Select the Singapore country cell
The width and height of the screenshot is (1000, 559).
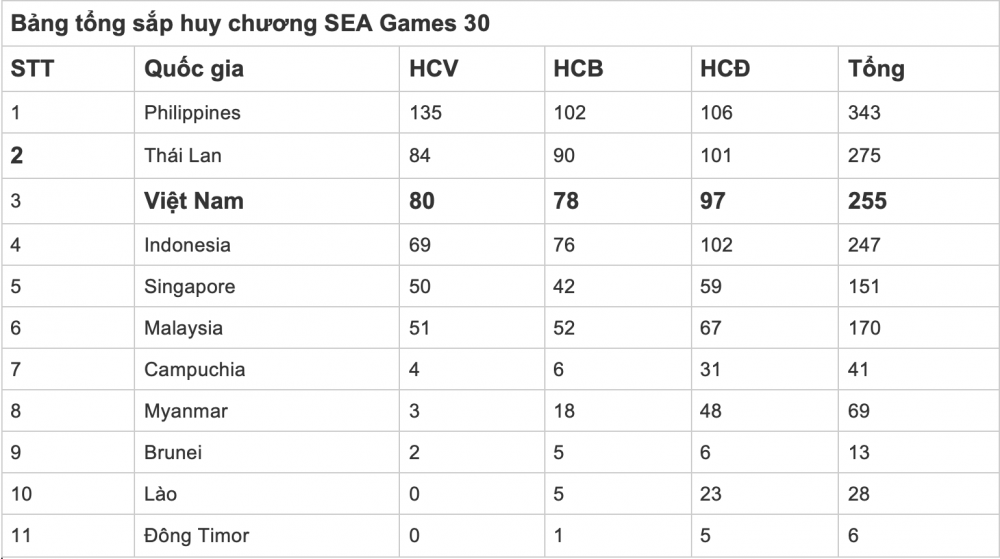190,286
